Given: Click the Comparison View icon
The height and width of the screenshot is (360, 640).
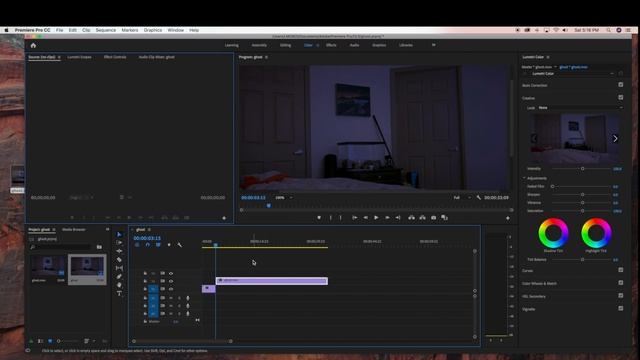Looking at the screenshot, I should pyautogui.click(x=444, y=218).
